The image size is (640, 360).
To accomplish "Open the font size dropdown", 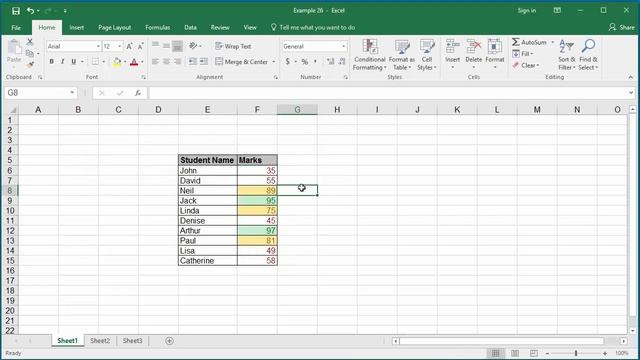I will (x=120, y=47).
